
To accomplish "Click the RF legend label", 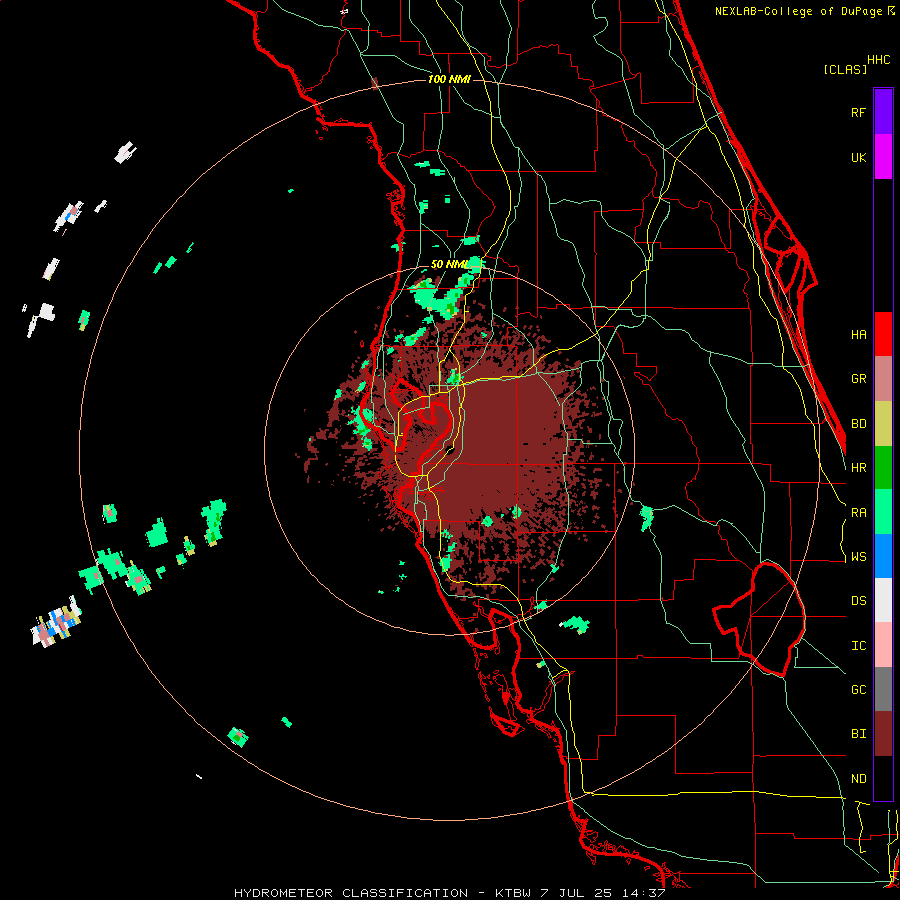I will pyautogui.click(x=858, y=112).
